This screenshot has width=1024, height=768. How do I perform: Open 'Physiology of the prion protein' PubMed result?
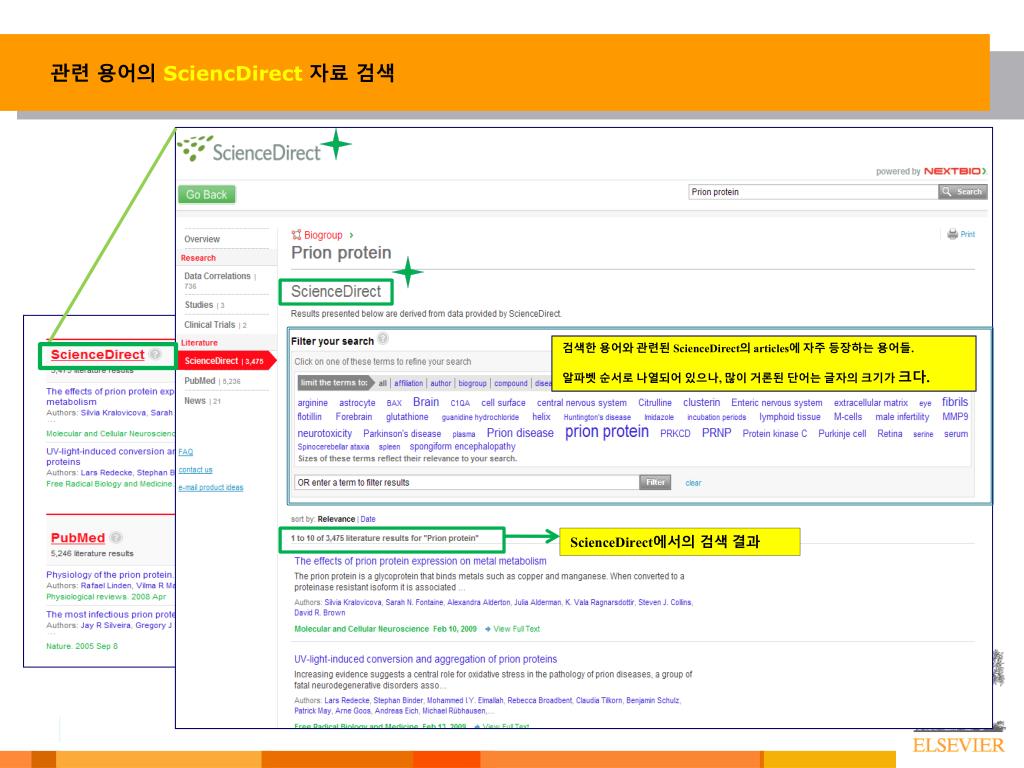(110, 575)
